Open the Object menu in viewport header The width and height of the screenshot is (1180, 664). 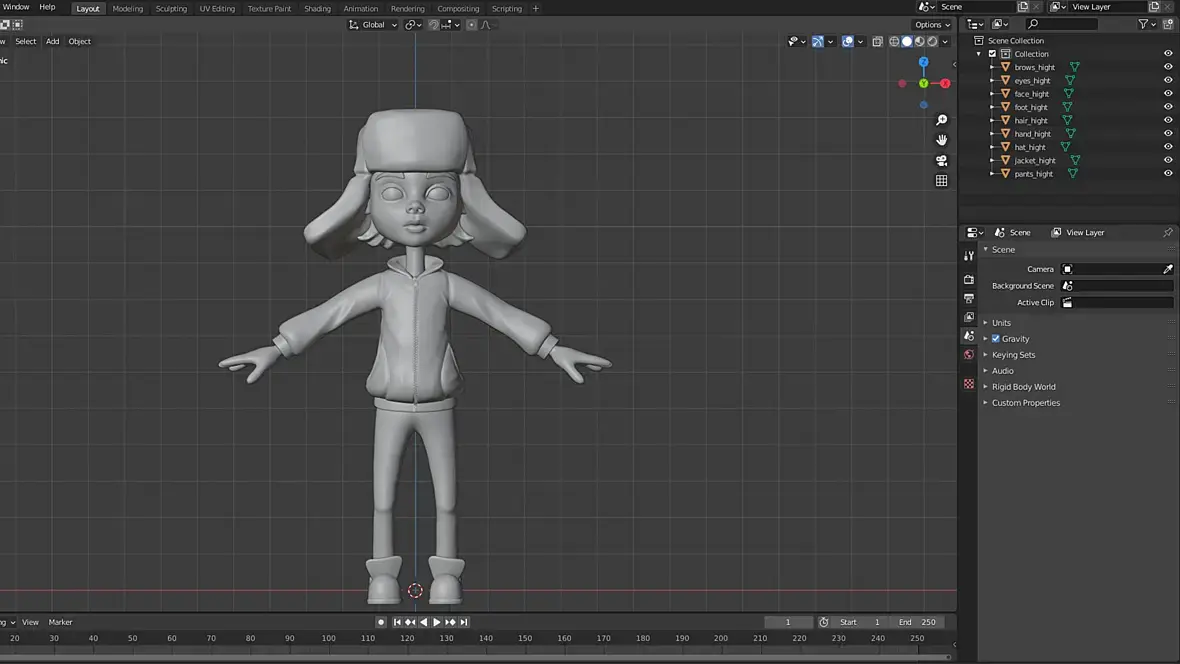(x=79, y=42)
